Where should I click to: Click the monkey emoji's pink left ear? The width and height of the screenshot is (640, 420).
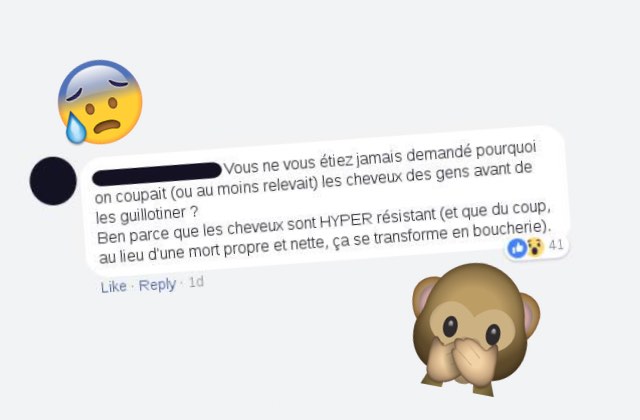(x=424, y=296)
